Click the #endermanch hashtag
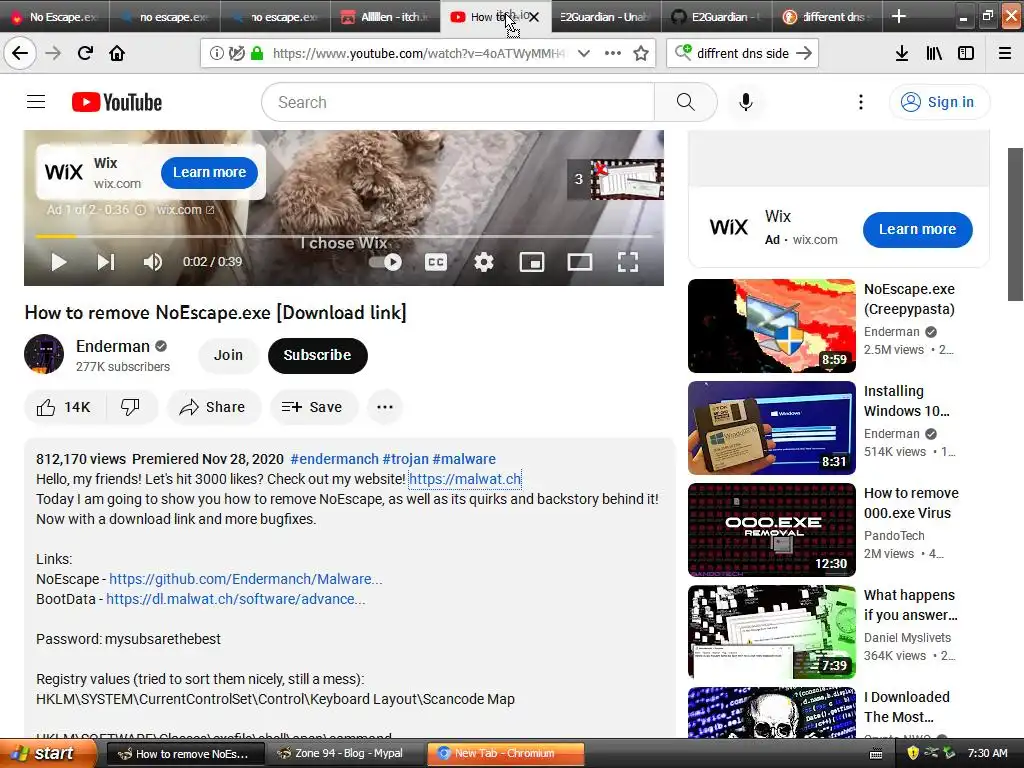Image resolution: width=1024 pixels, height=768 pixels. tap(334, 459)
